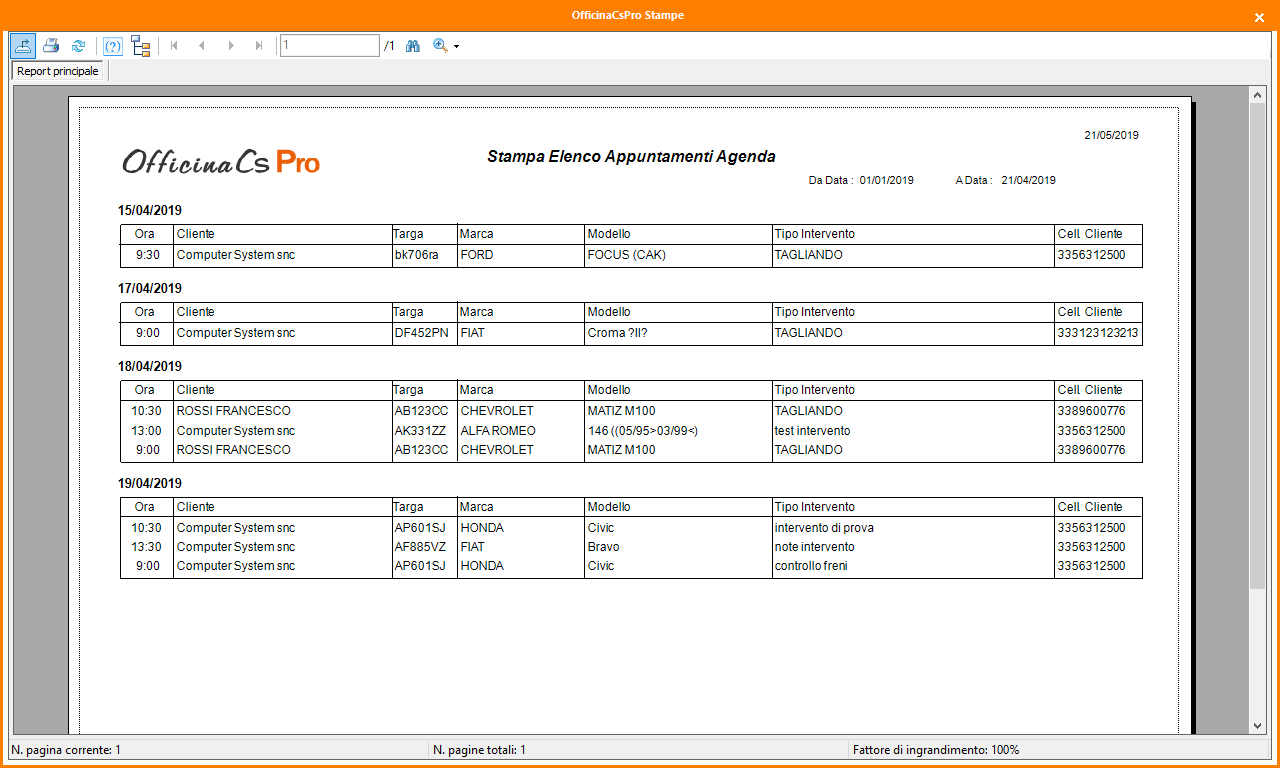Select the Report principale tab

(x=58, y=71)
